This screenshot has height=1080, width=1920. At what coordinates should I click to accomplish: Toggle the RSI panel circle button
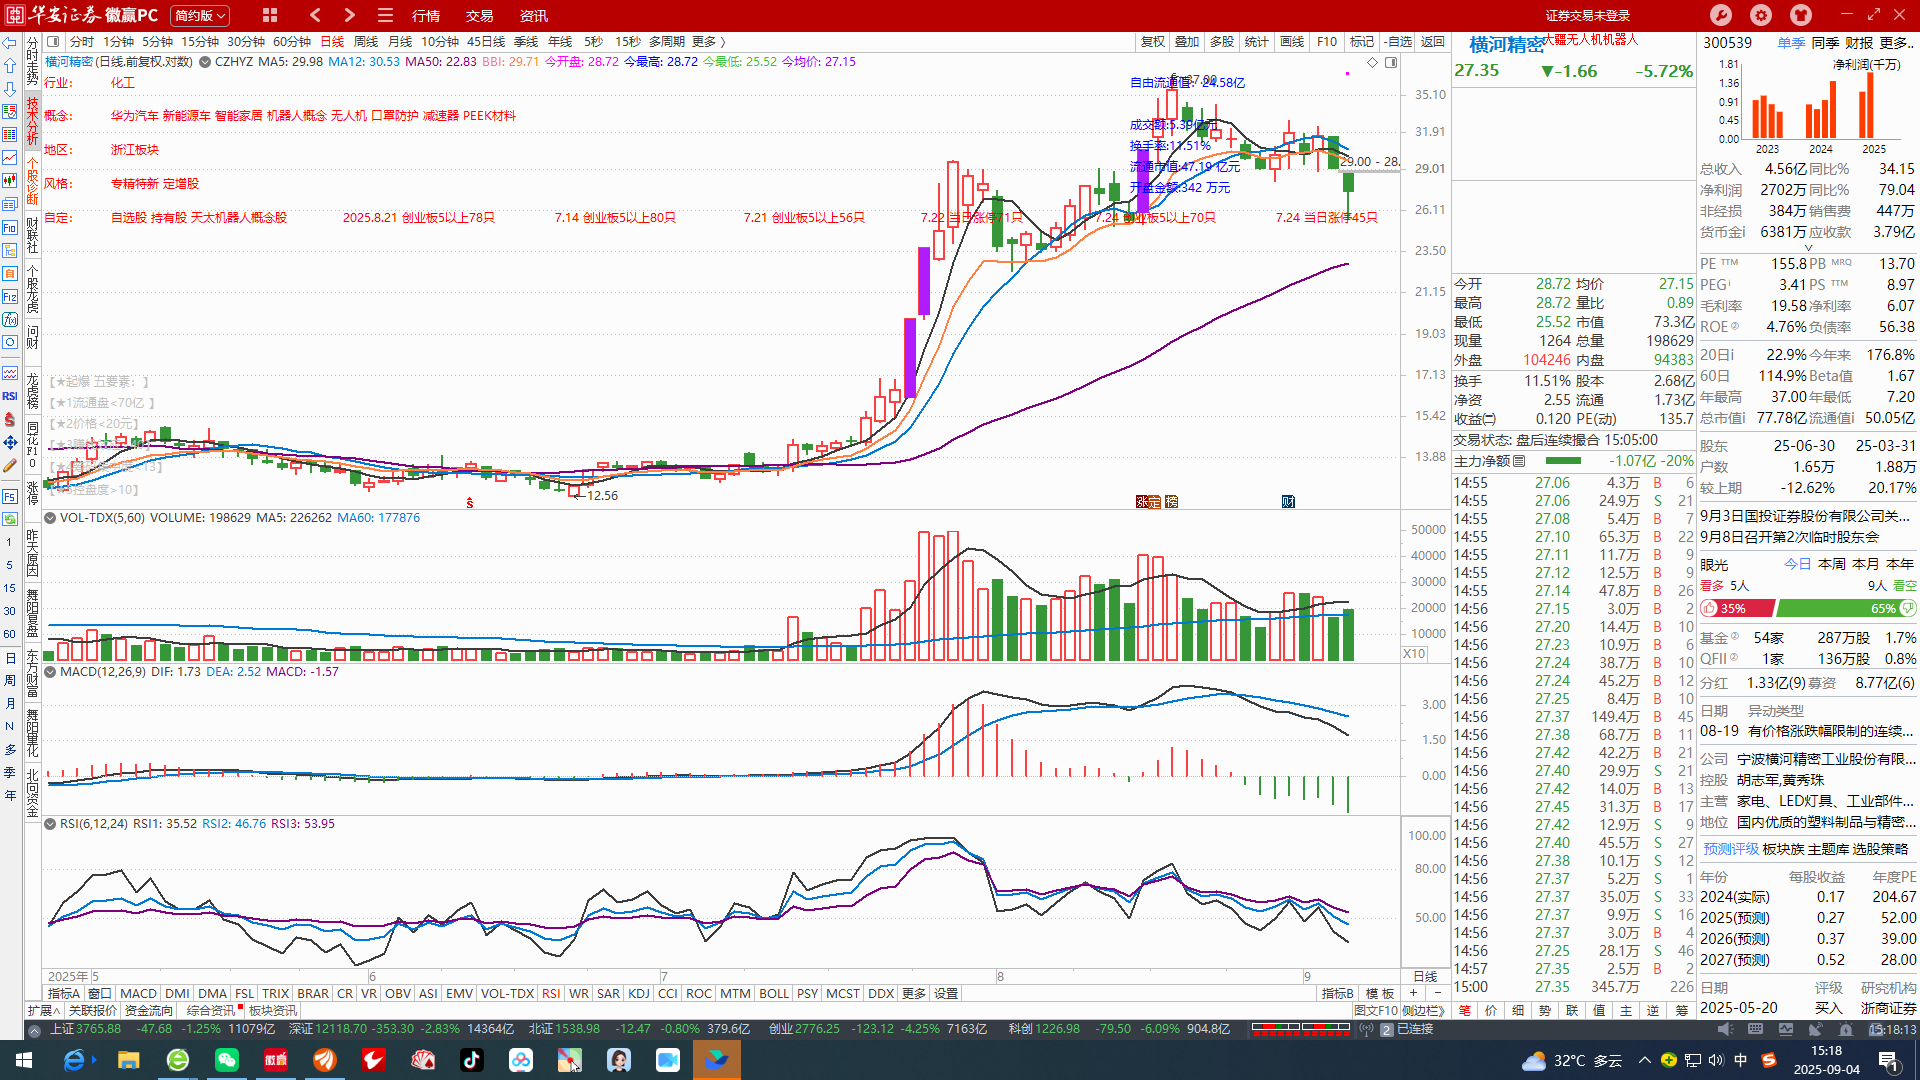(49, 824)
